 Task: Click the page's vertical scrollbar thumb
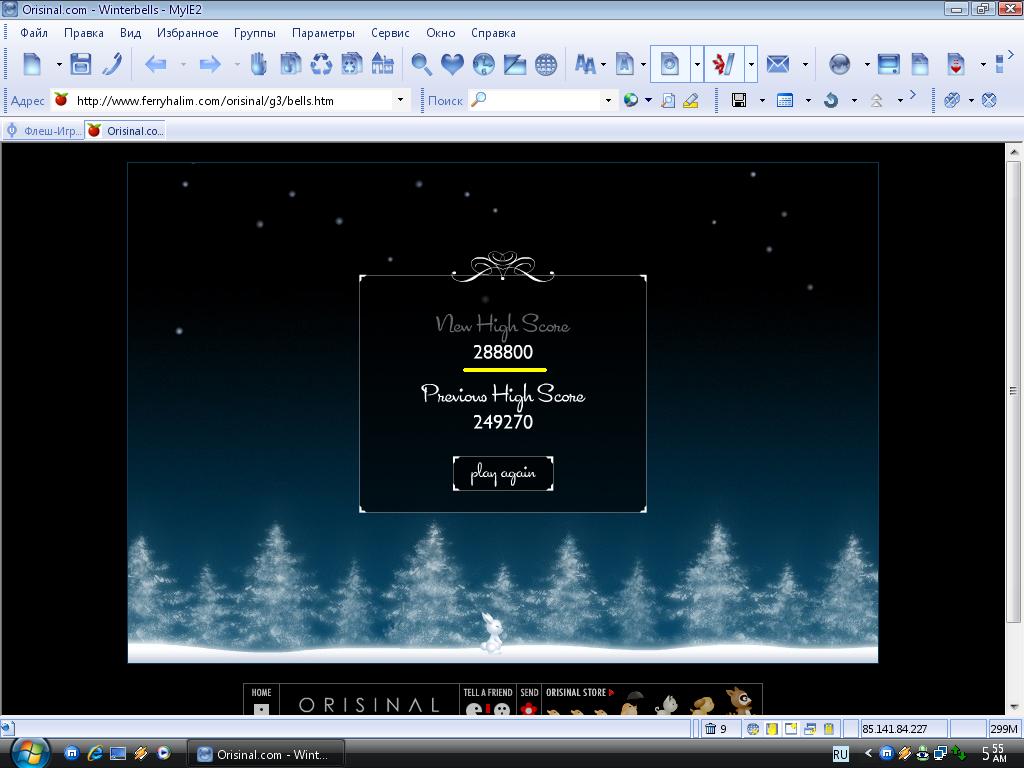point(1013,390)
